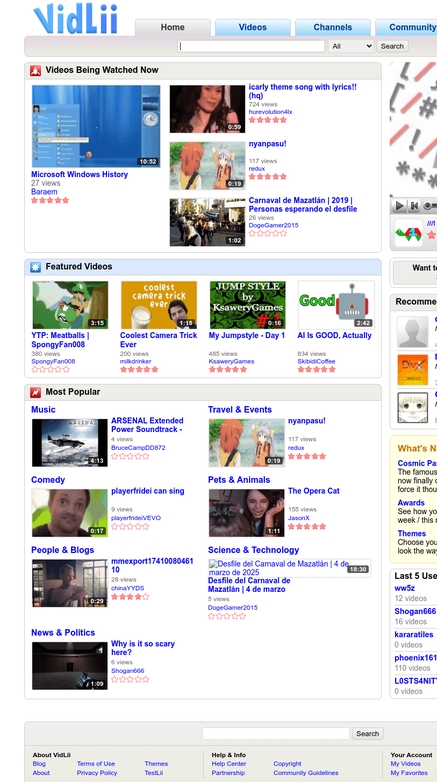This screenshot has height=782, width=437.
Task: Visit the SkibidiCoffee channel link
Action: coord(316,362)
